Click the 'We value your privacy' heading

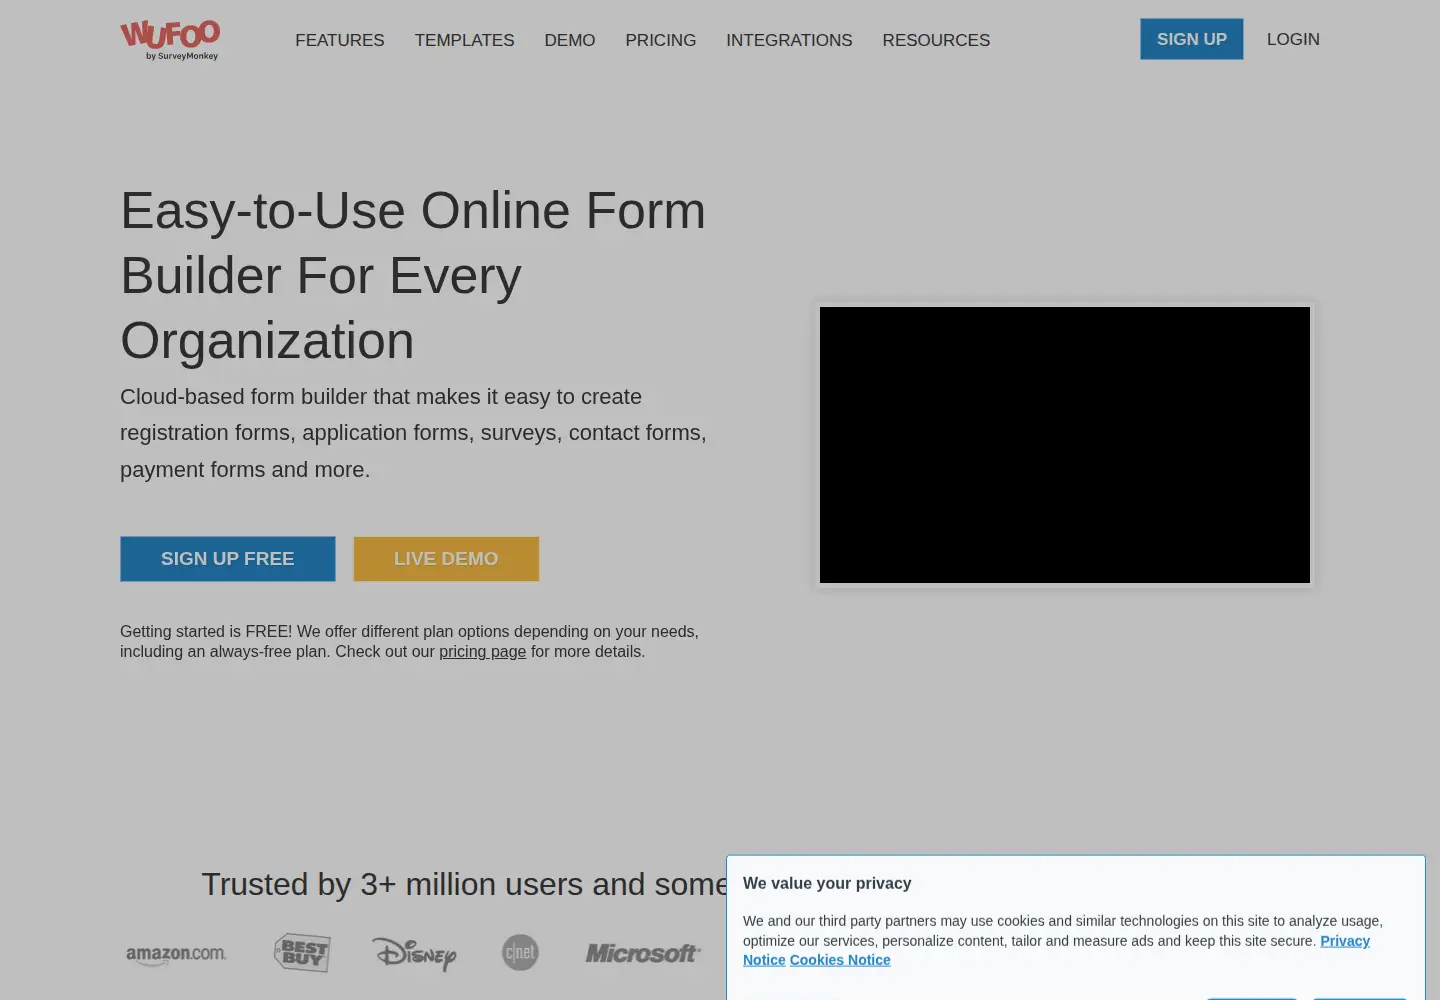827,884
